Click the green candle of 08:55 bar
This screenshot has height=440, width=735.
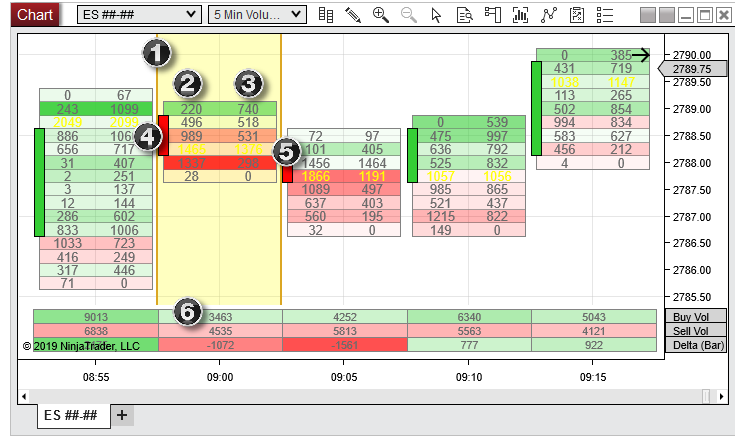point(39,183)
